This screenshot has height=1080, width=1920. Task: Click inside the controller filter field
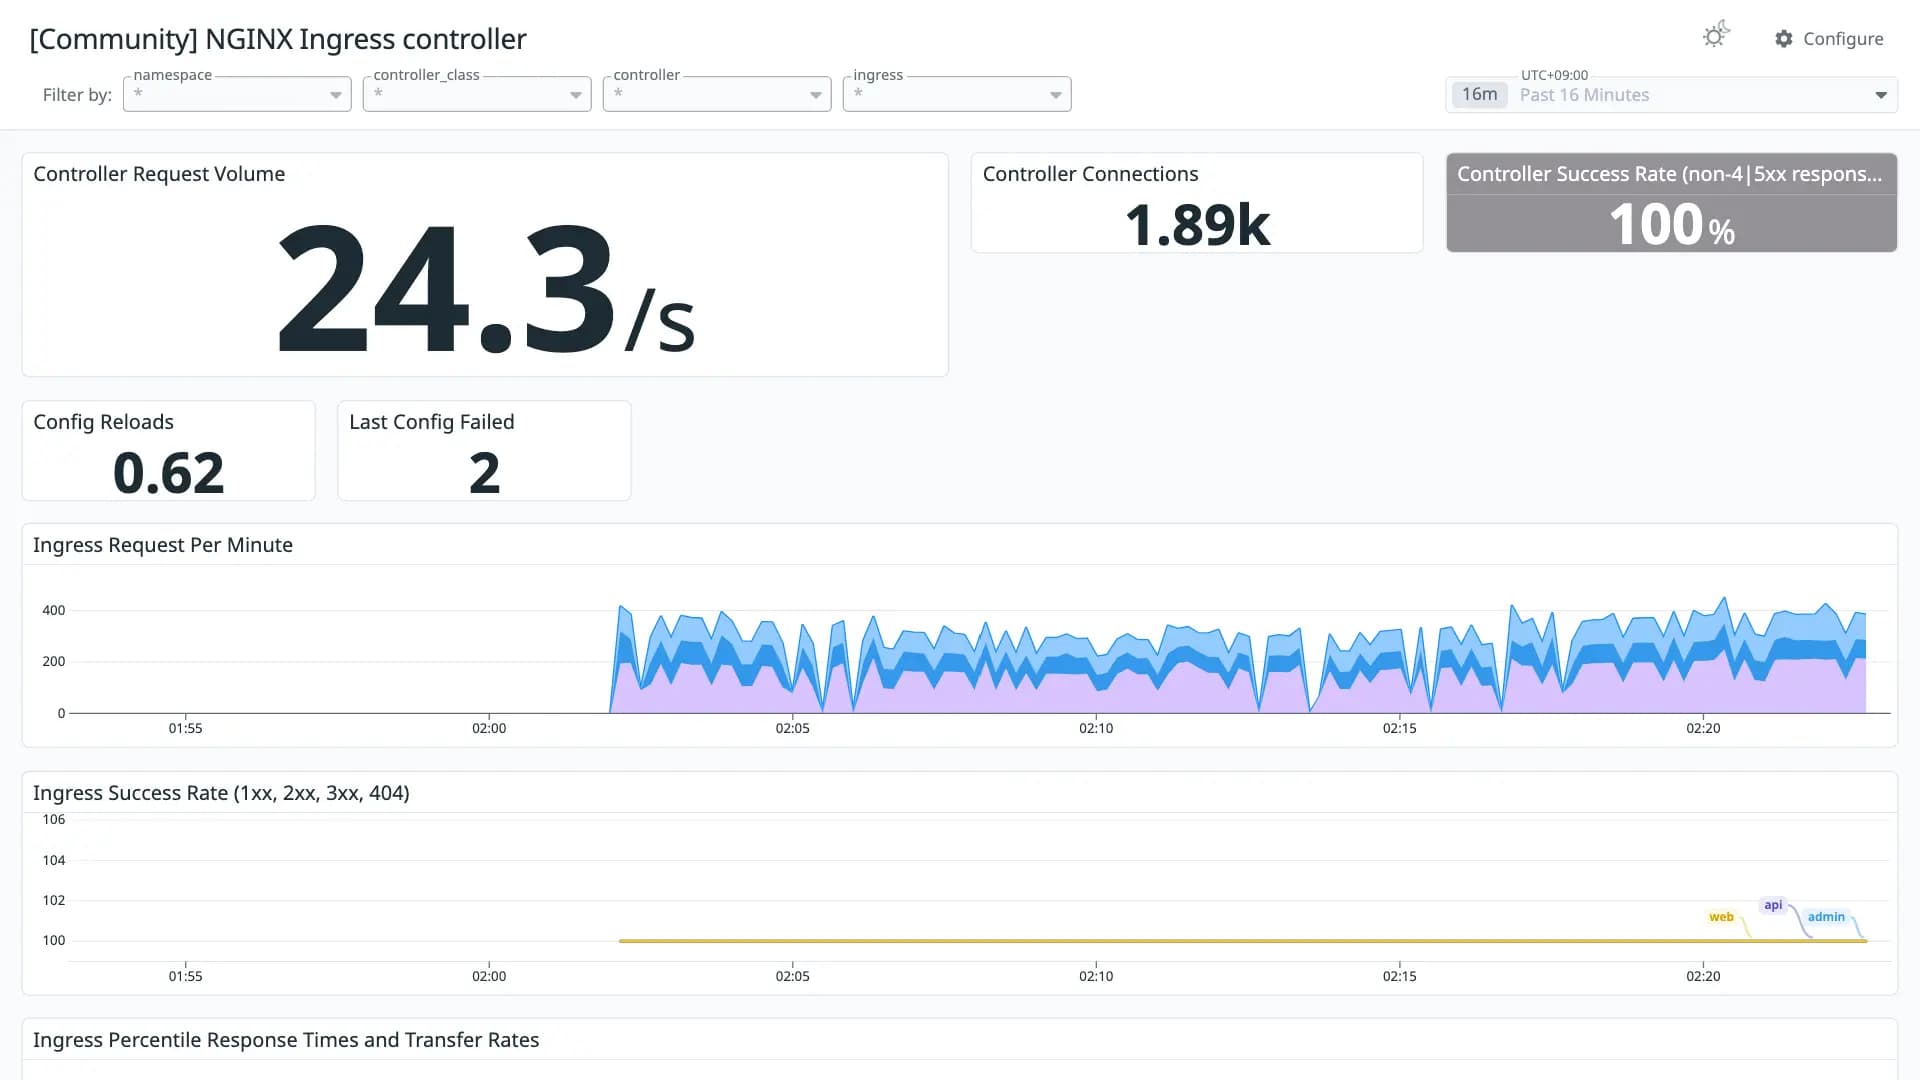click(717, 94)
